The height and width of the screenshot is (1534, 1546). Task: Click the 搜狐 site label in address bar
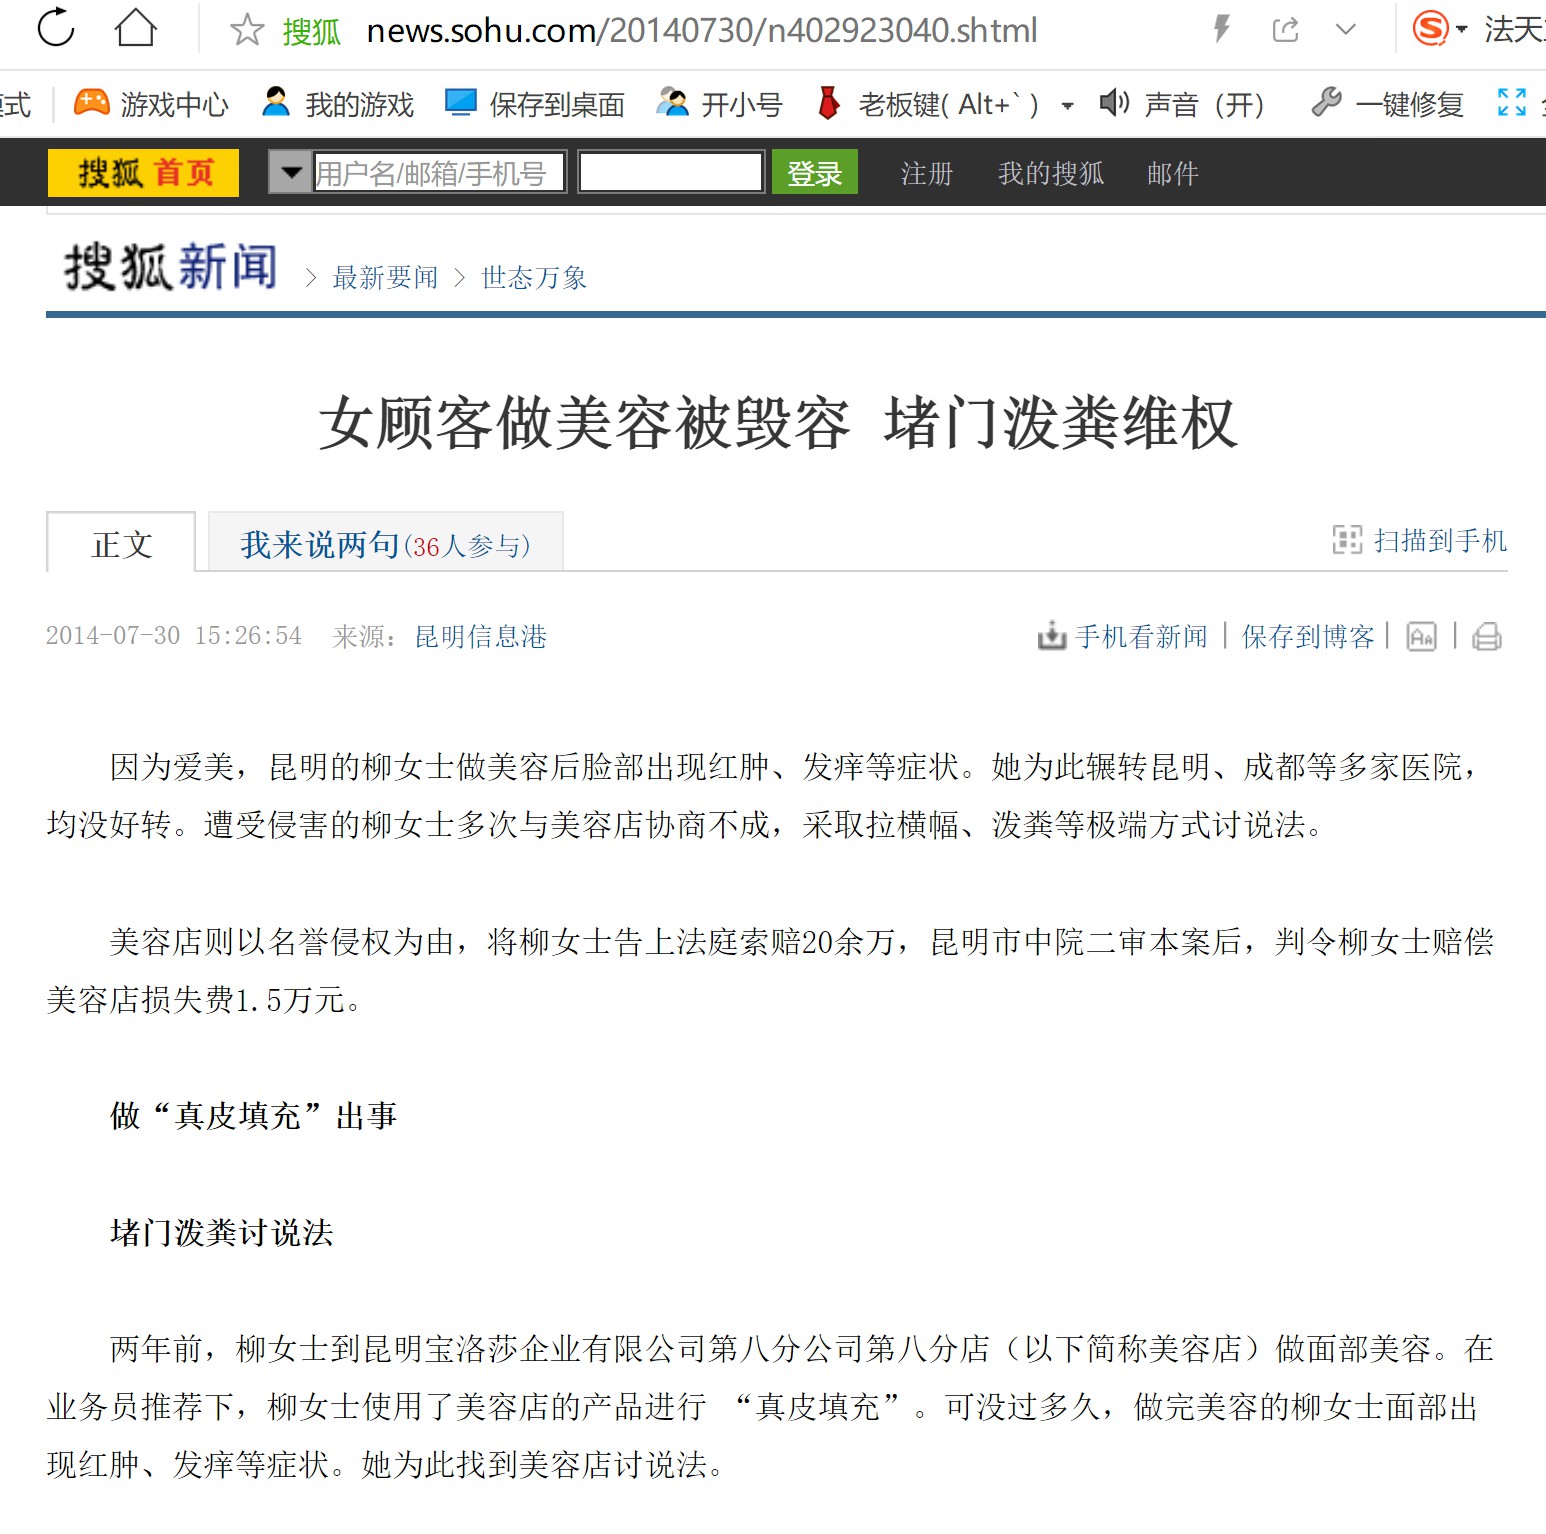311,32
